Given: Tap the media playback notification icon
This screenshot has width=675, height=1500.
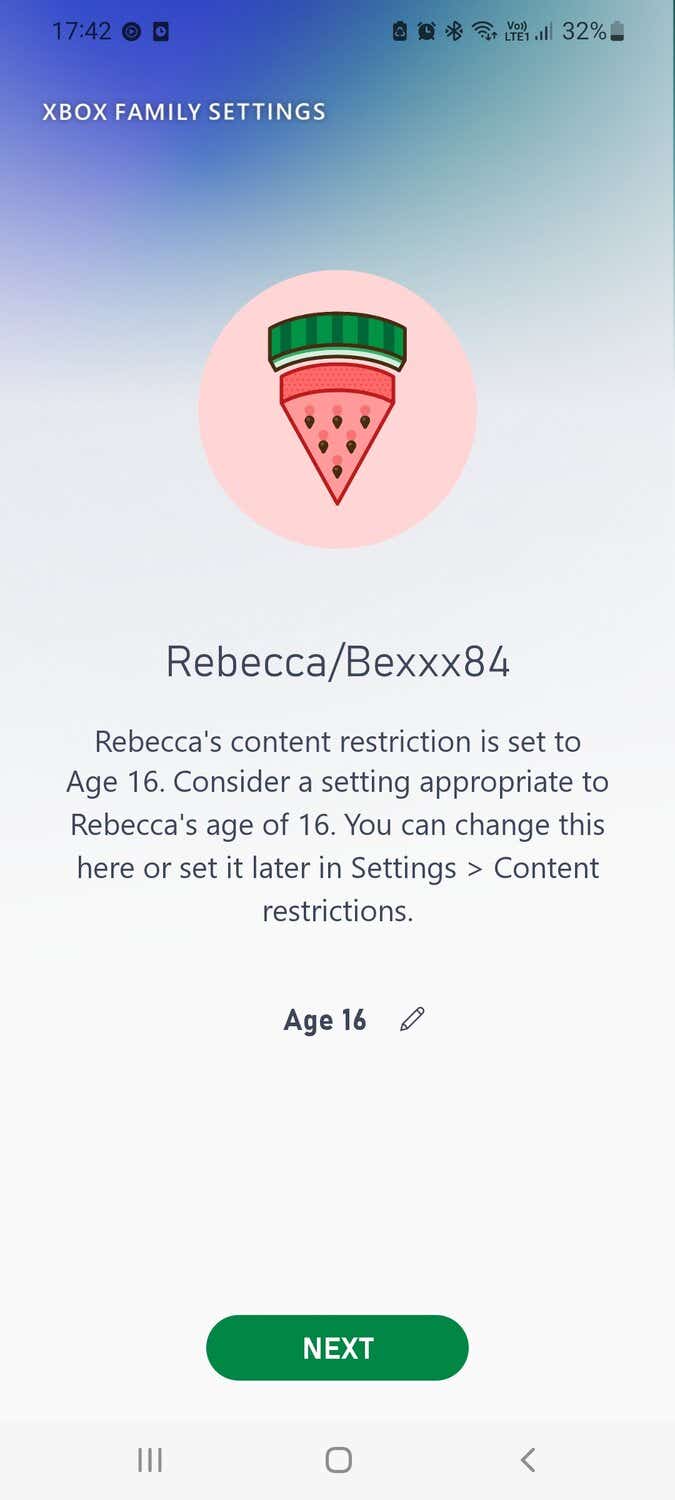Looking at the screenshot, I should click(131, 31).
